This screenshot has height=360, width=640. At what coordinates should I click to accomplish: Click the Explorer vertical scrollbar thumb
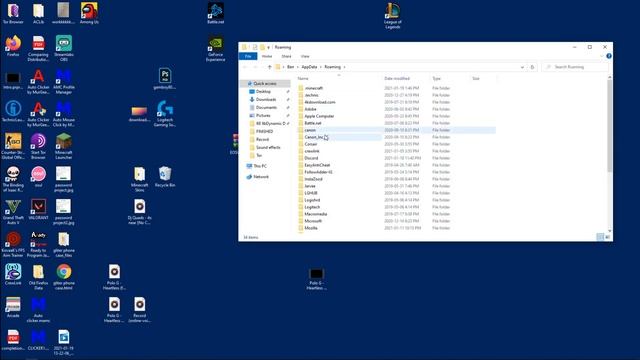pyautogui.click(x=609, y=126)
